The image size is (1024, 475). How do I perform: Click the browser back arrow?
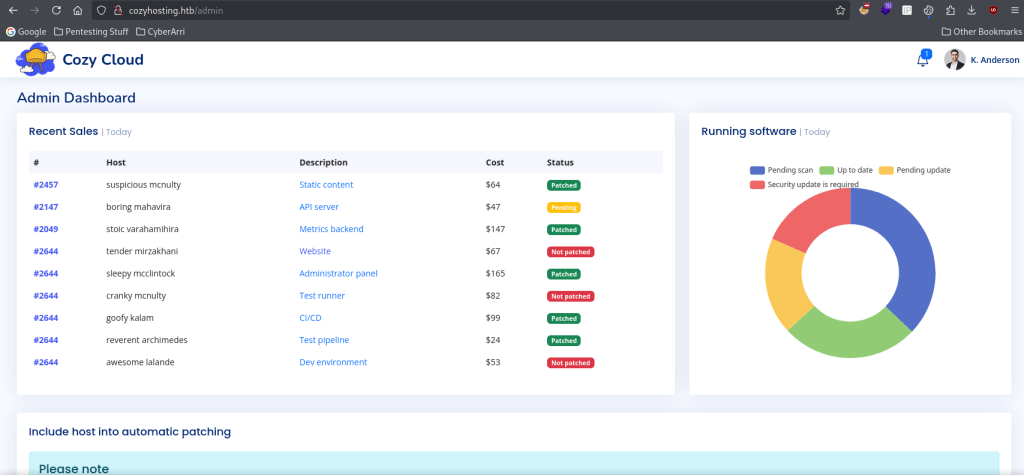(12, 10)
